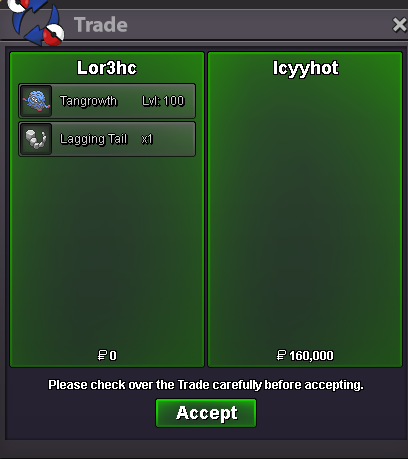Image resolution: width=408 pixels, height=459 pixels.
Task: Click the Lor3hc player name header
Action: pyautogui.click(x=107, y=68)
